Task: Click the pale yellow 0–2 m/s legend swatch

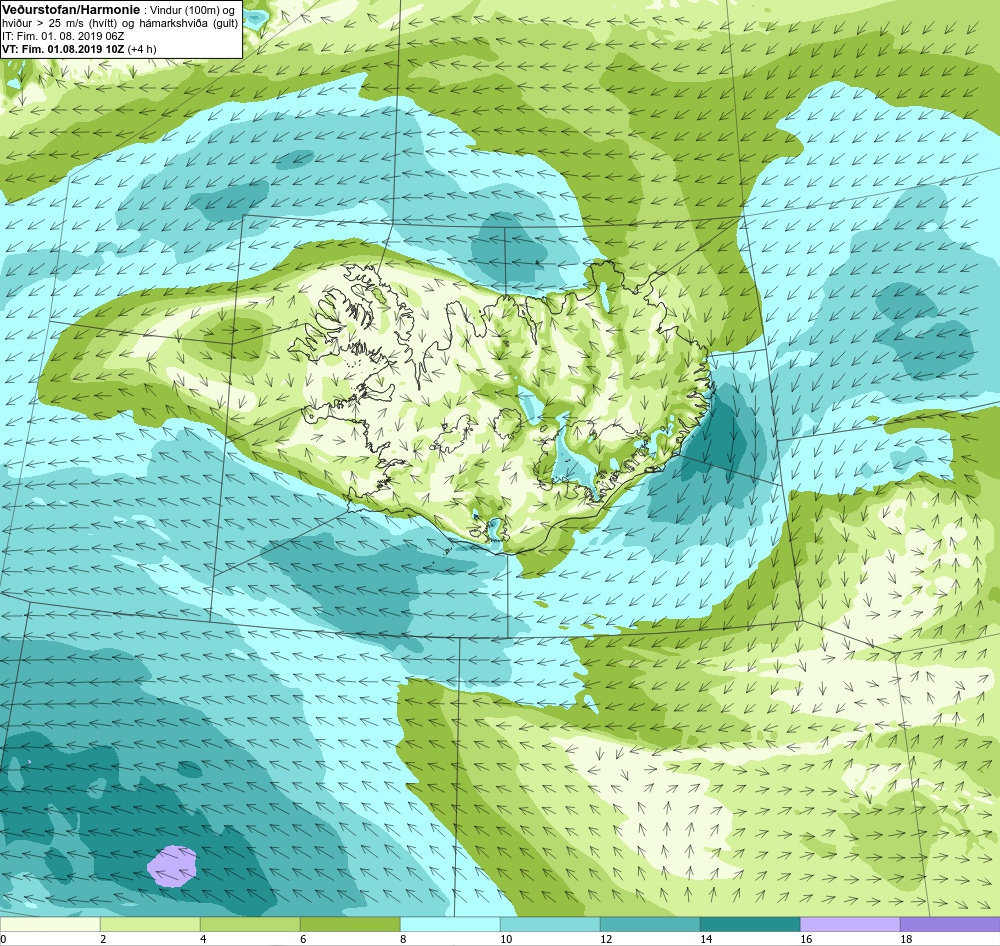Action: click(x=50, y=924)
